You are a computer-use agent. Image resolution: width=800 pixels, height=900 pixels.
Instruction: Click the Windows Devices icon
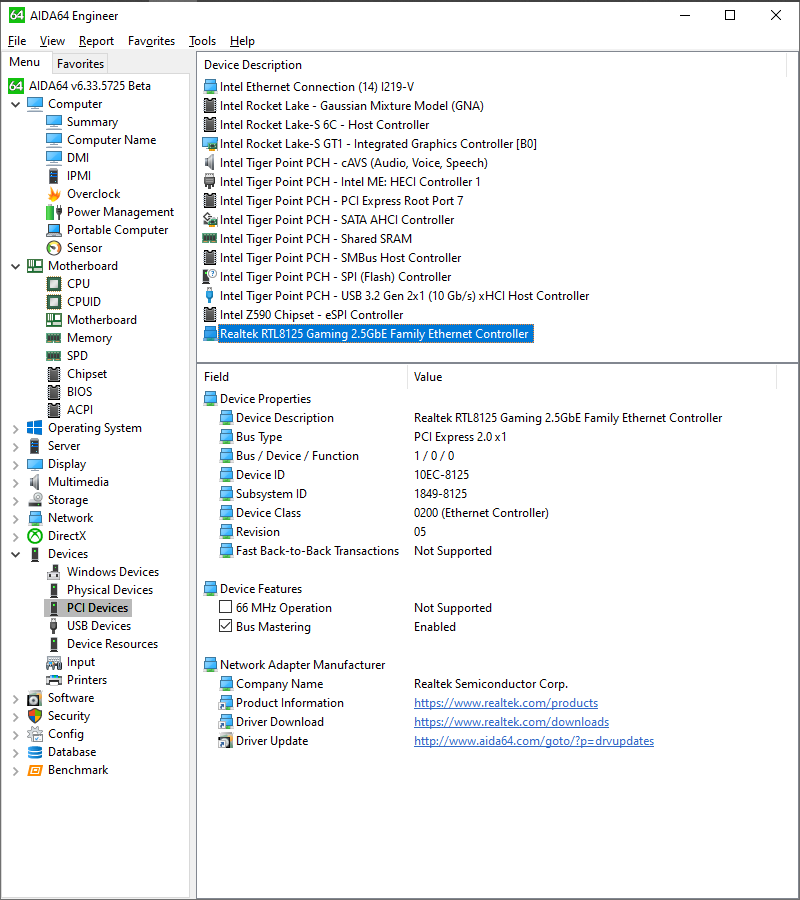click(54, 572)
